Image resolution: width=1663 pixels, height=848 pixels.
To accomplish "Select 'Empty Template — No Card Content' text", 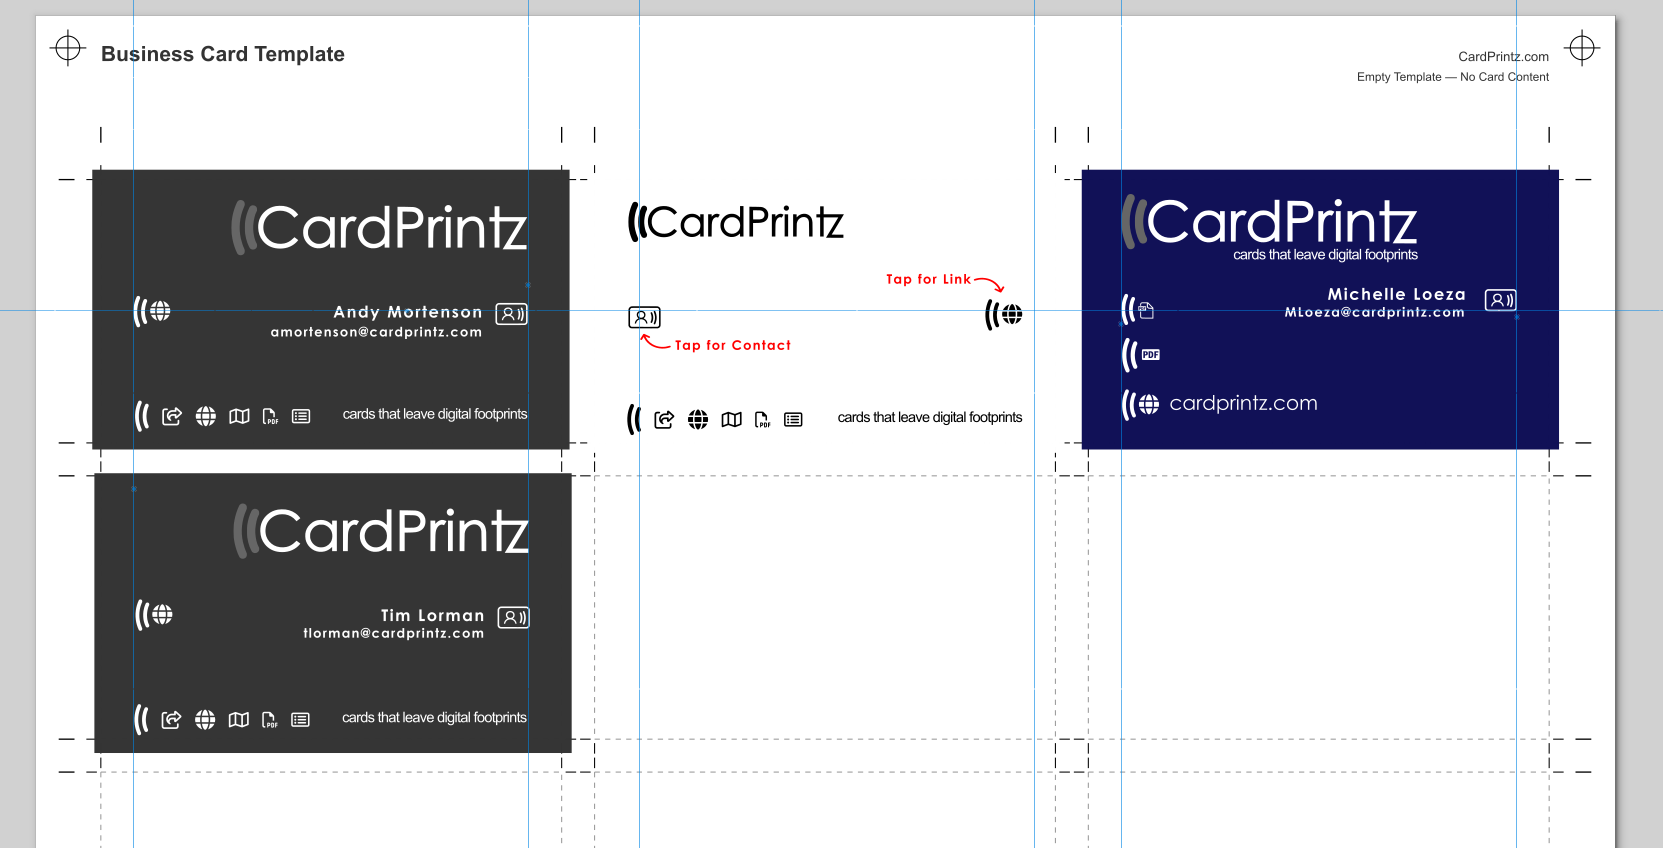I will pyautogui.click(x=1453, y=77).
